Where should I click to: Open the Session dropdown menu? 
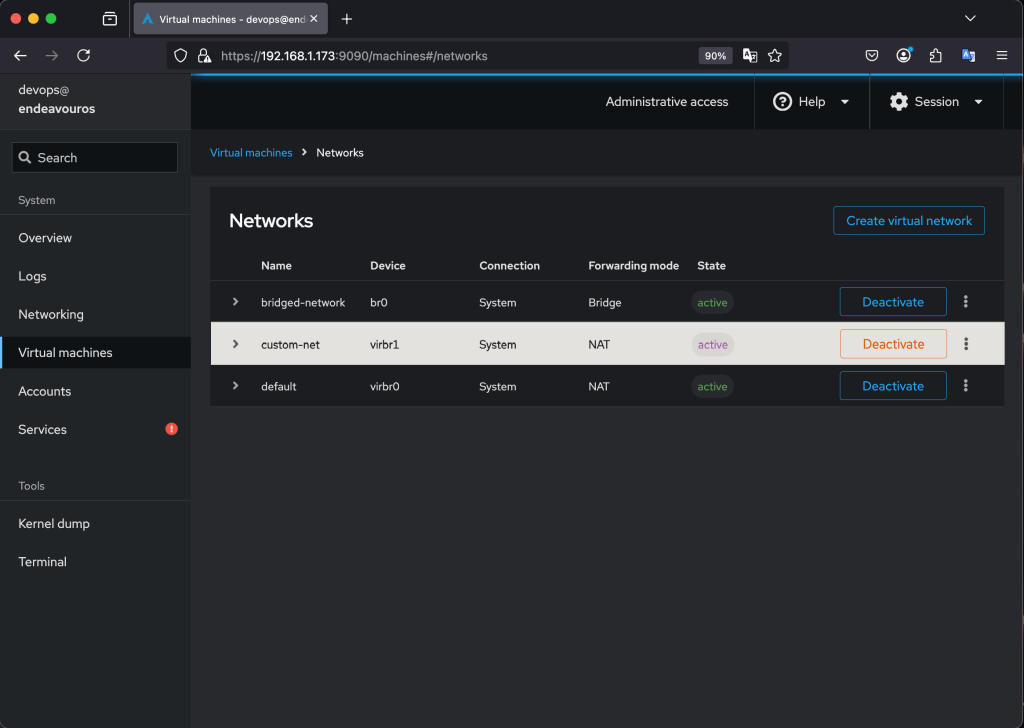936,102
